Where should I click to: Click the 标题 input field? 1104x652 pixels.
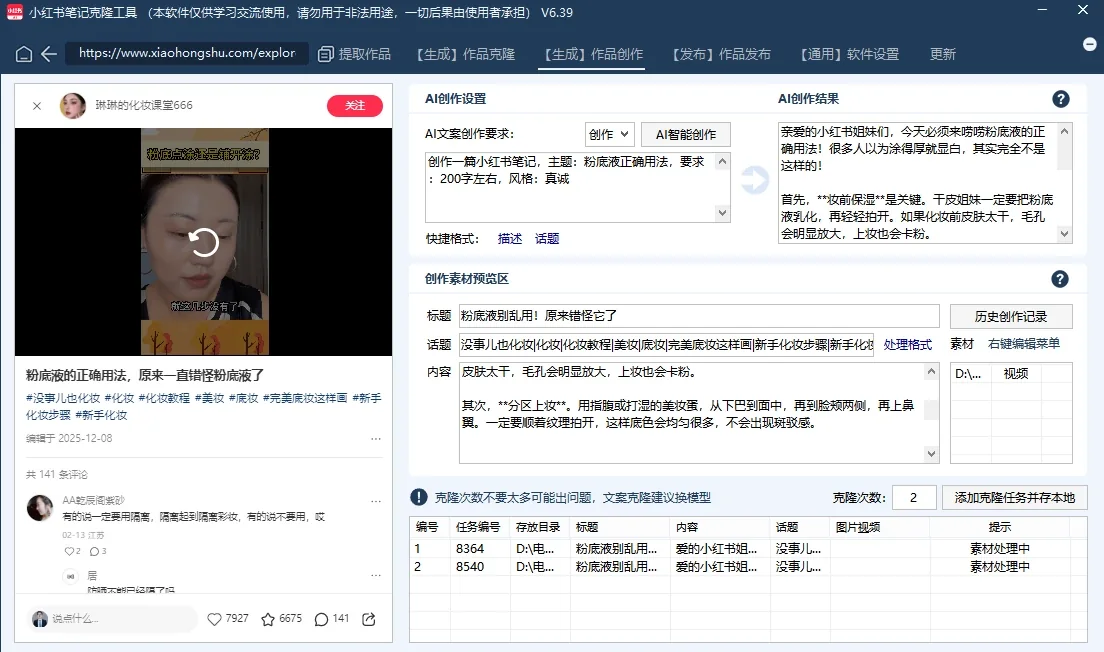point(699,316)
